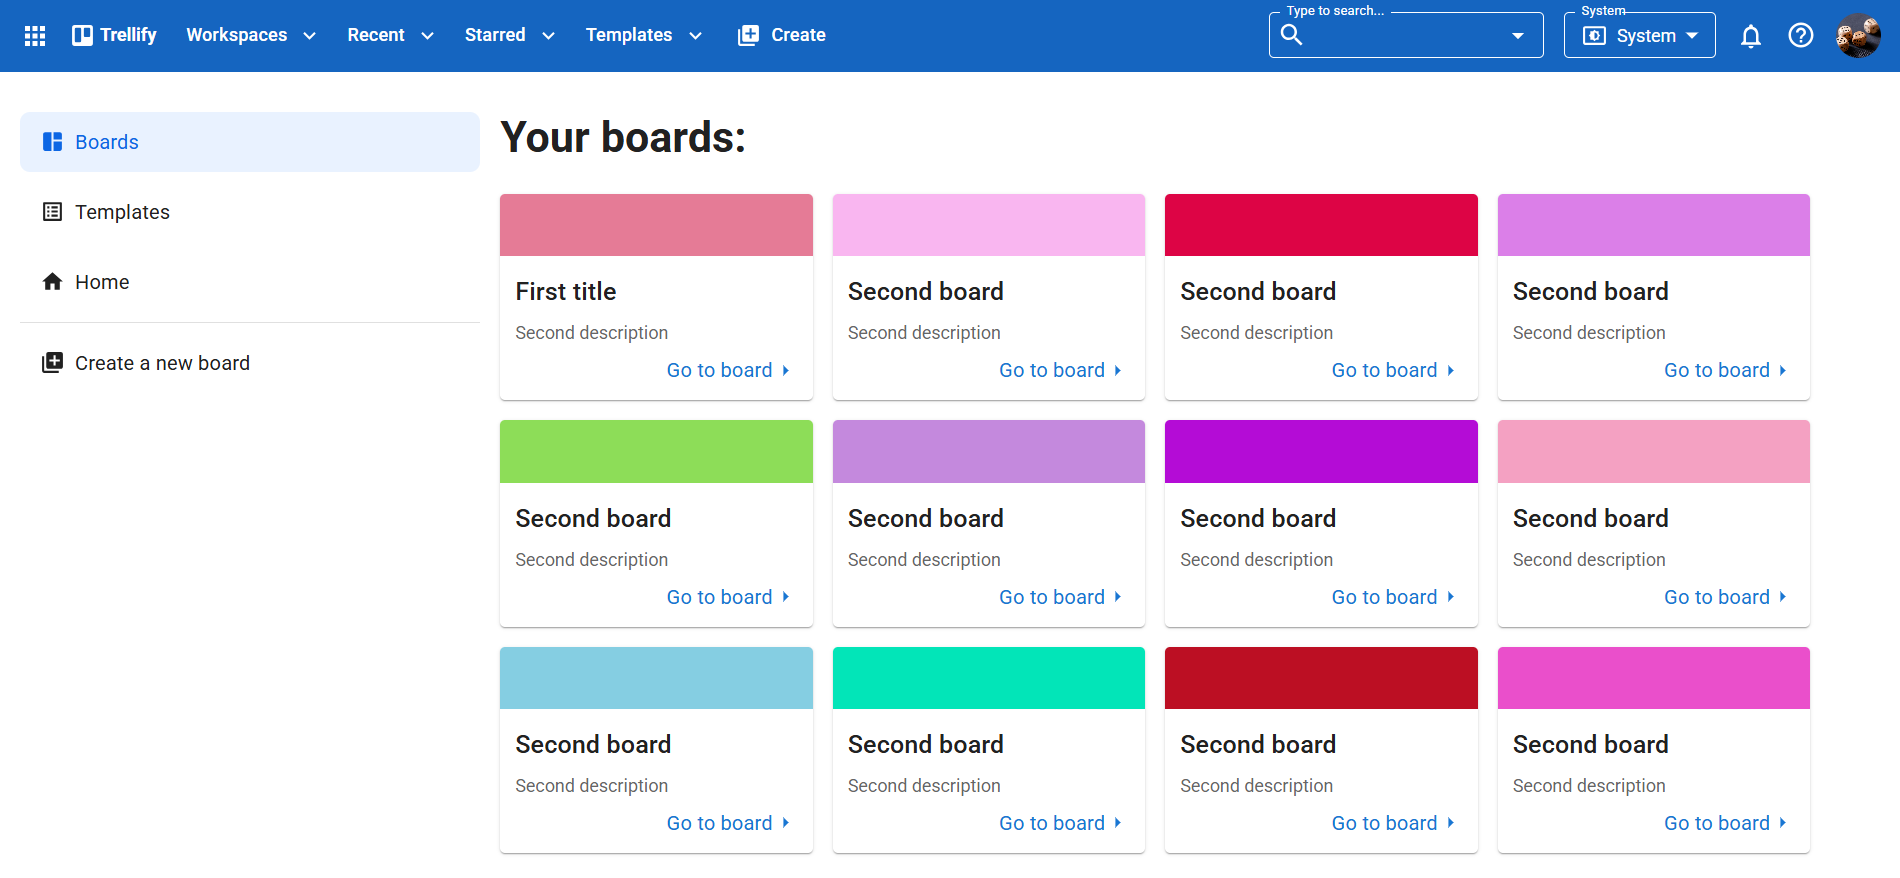The width and height of the screenshot is (1900, 878).
Task: Open the Templates menu in top bar
Action: tap(643, 36)
